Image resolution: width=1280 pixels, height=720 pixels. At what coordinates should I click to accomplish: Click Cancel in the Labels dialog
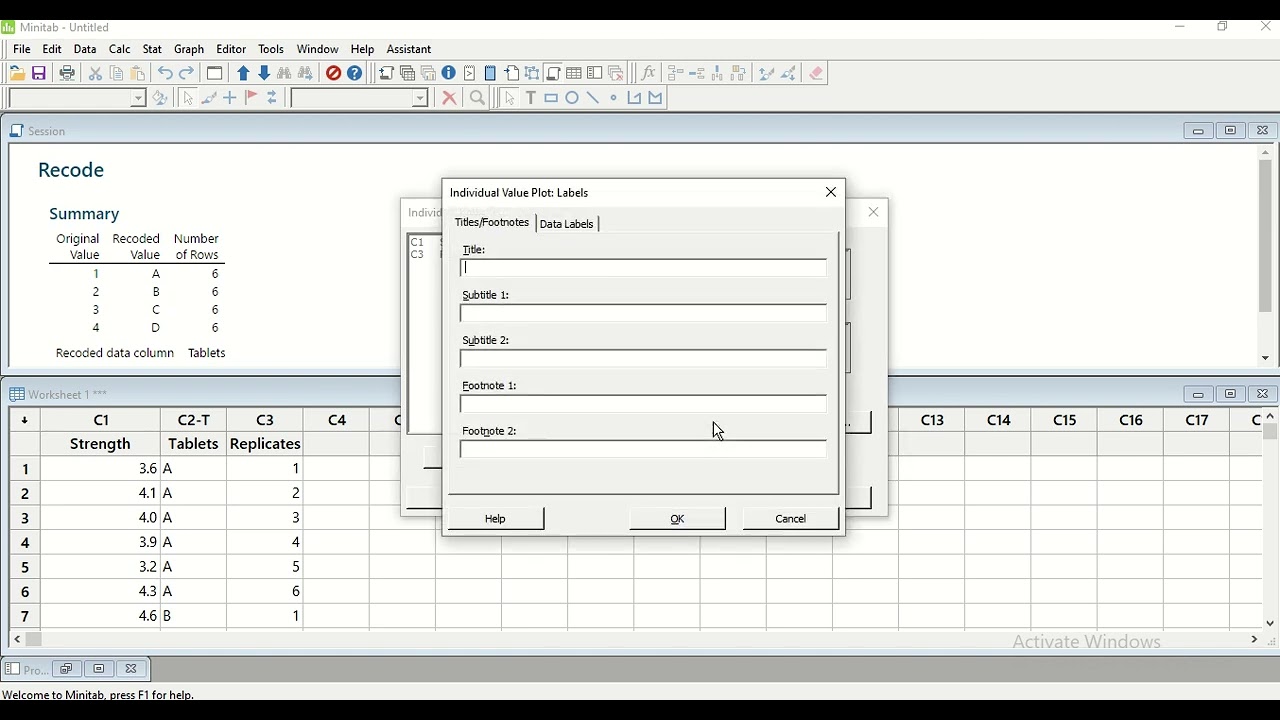[791, 519]
